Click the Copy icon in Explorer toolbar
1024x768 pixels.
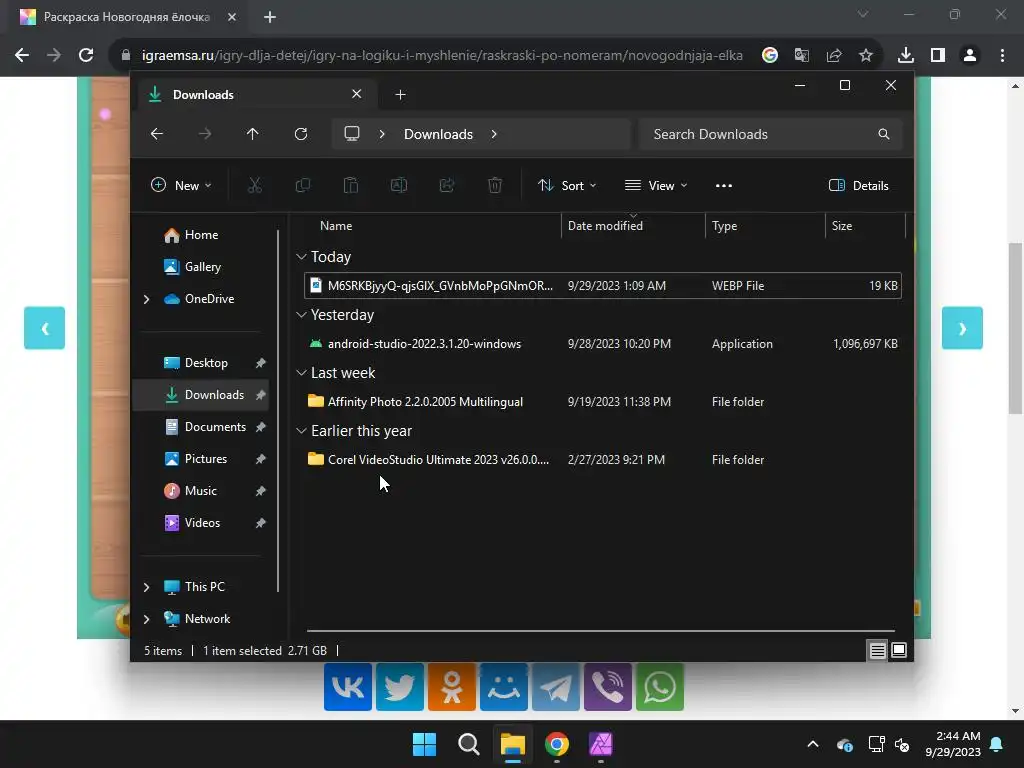(302, 185)
